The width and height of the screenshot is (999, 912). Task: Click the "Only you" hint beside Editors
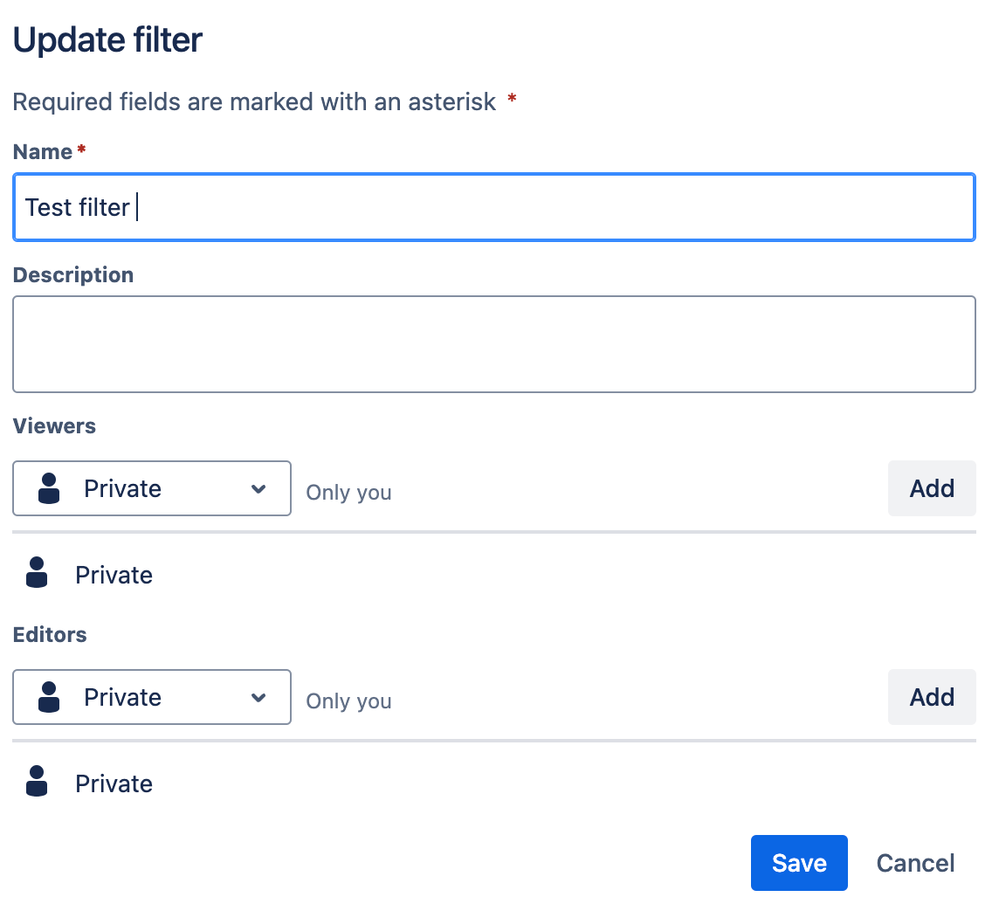349,701
